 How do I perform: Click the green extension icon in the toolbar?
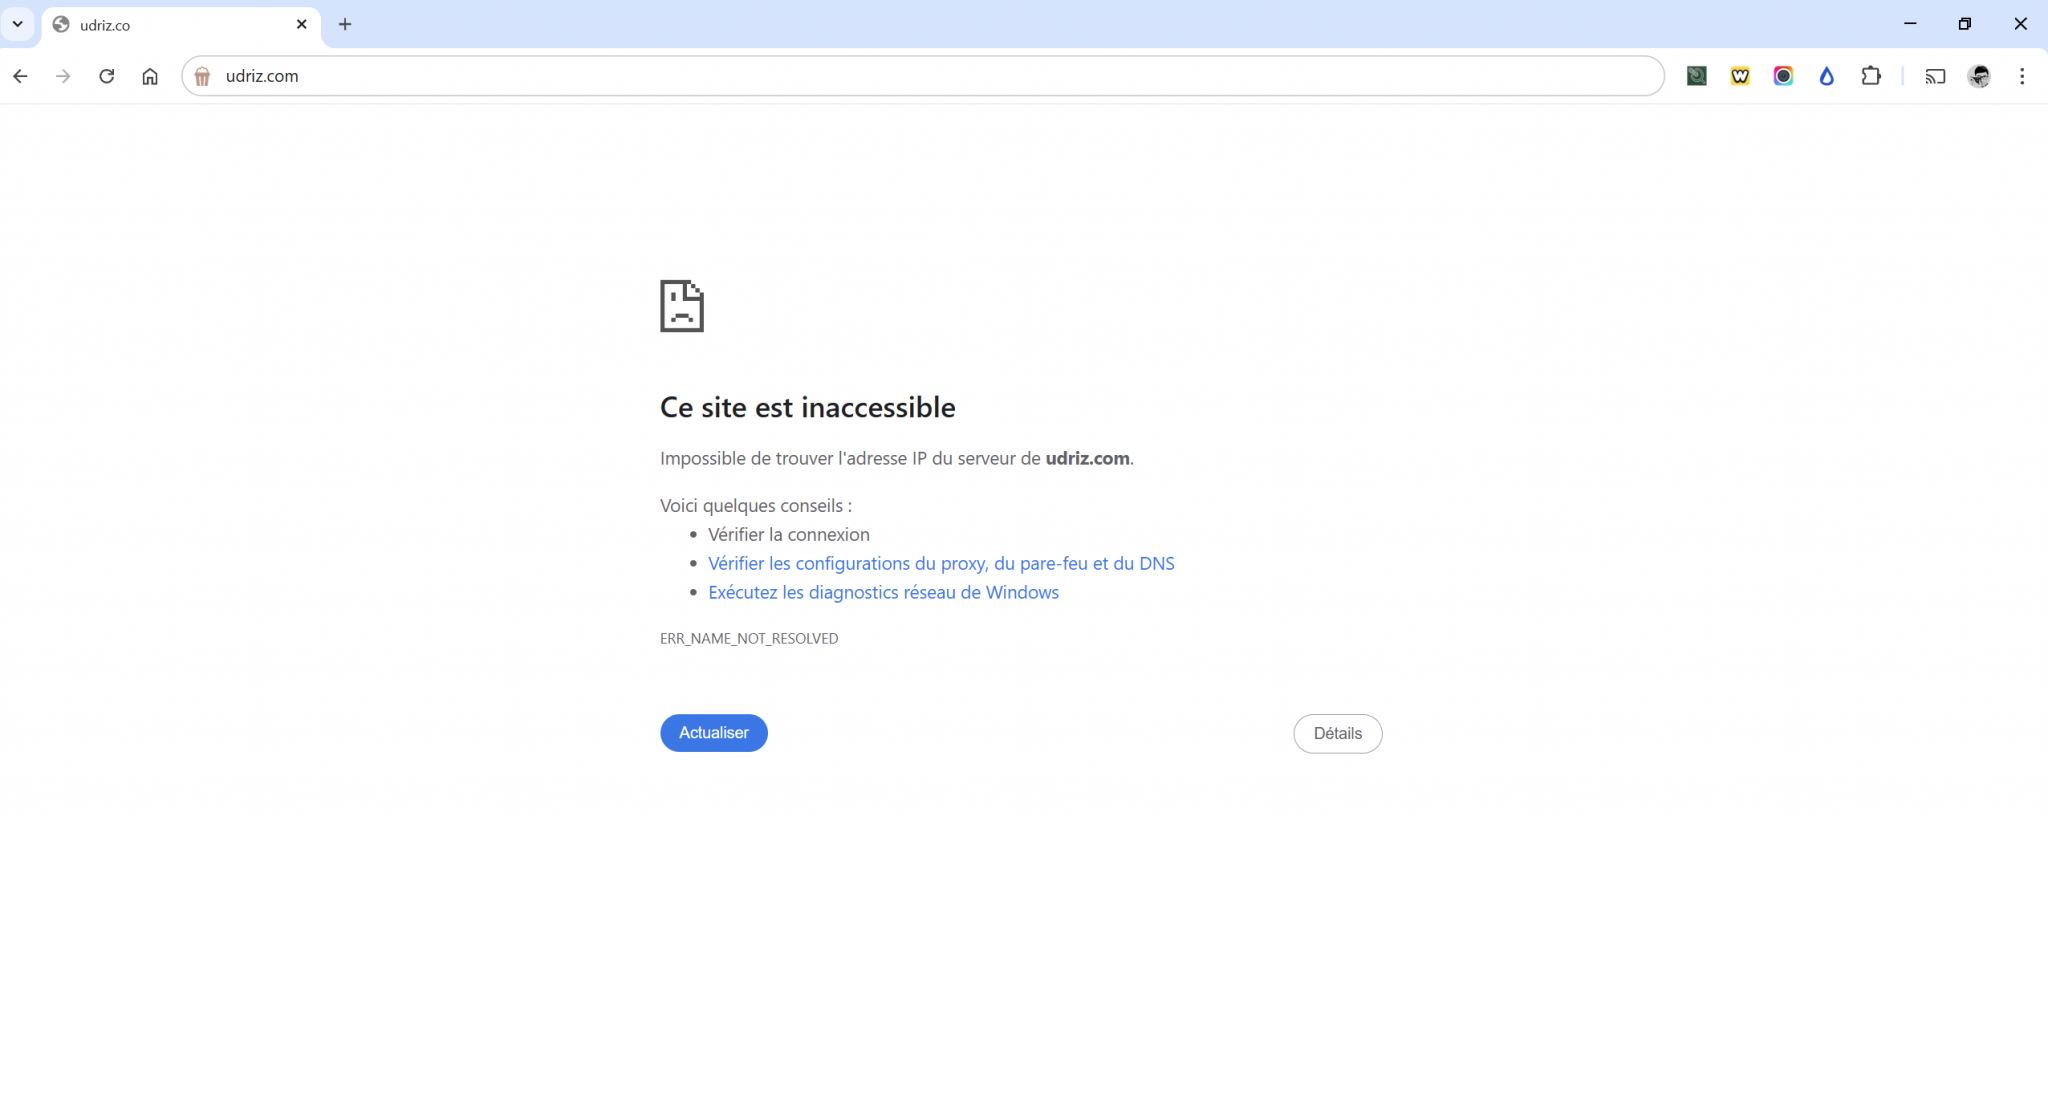pos(1696,75)
